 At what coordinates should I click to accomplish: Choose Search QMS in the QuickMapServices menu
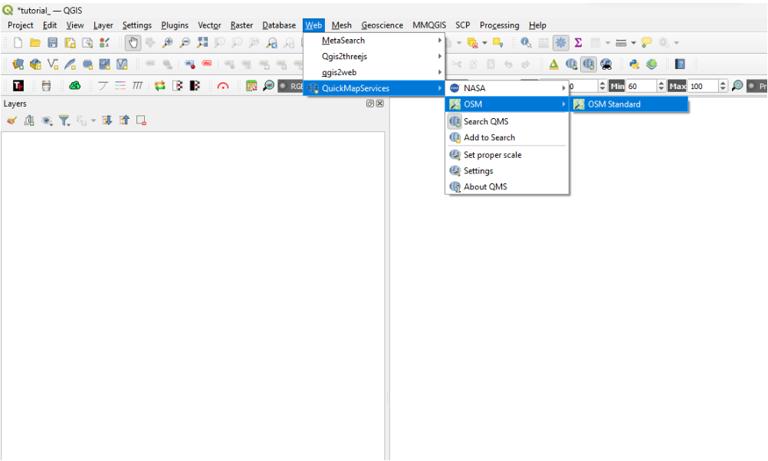pyautogui.click(x=507, y=121)
